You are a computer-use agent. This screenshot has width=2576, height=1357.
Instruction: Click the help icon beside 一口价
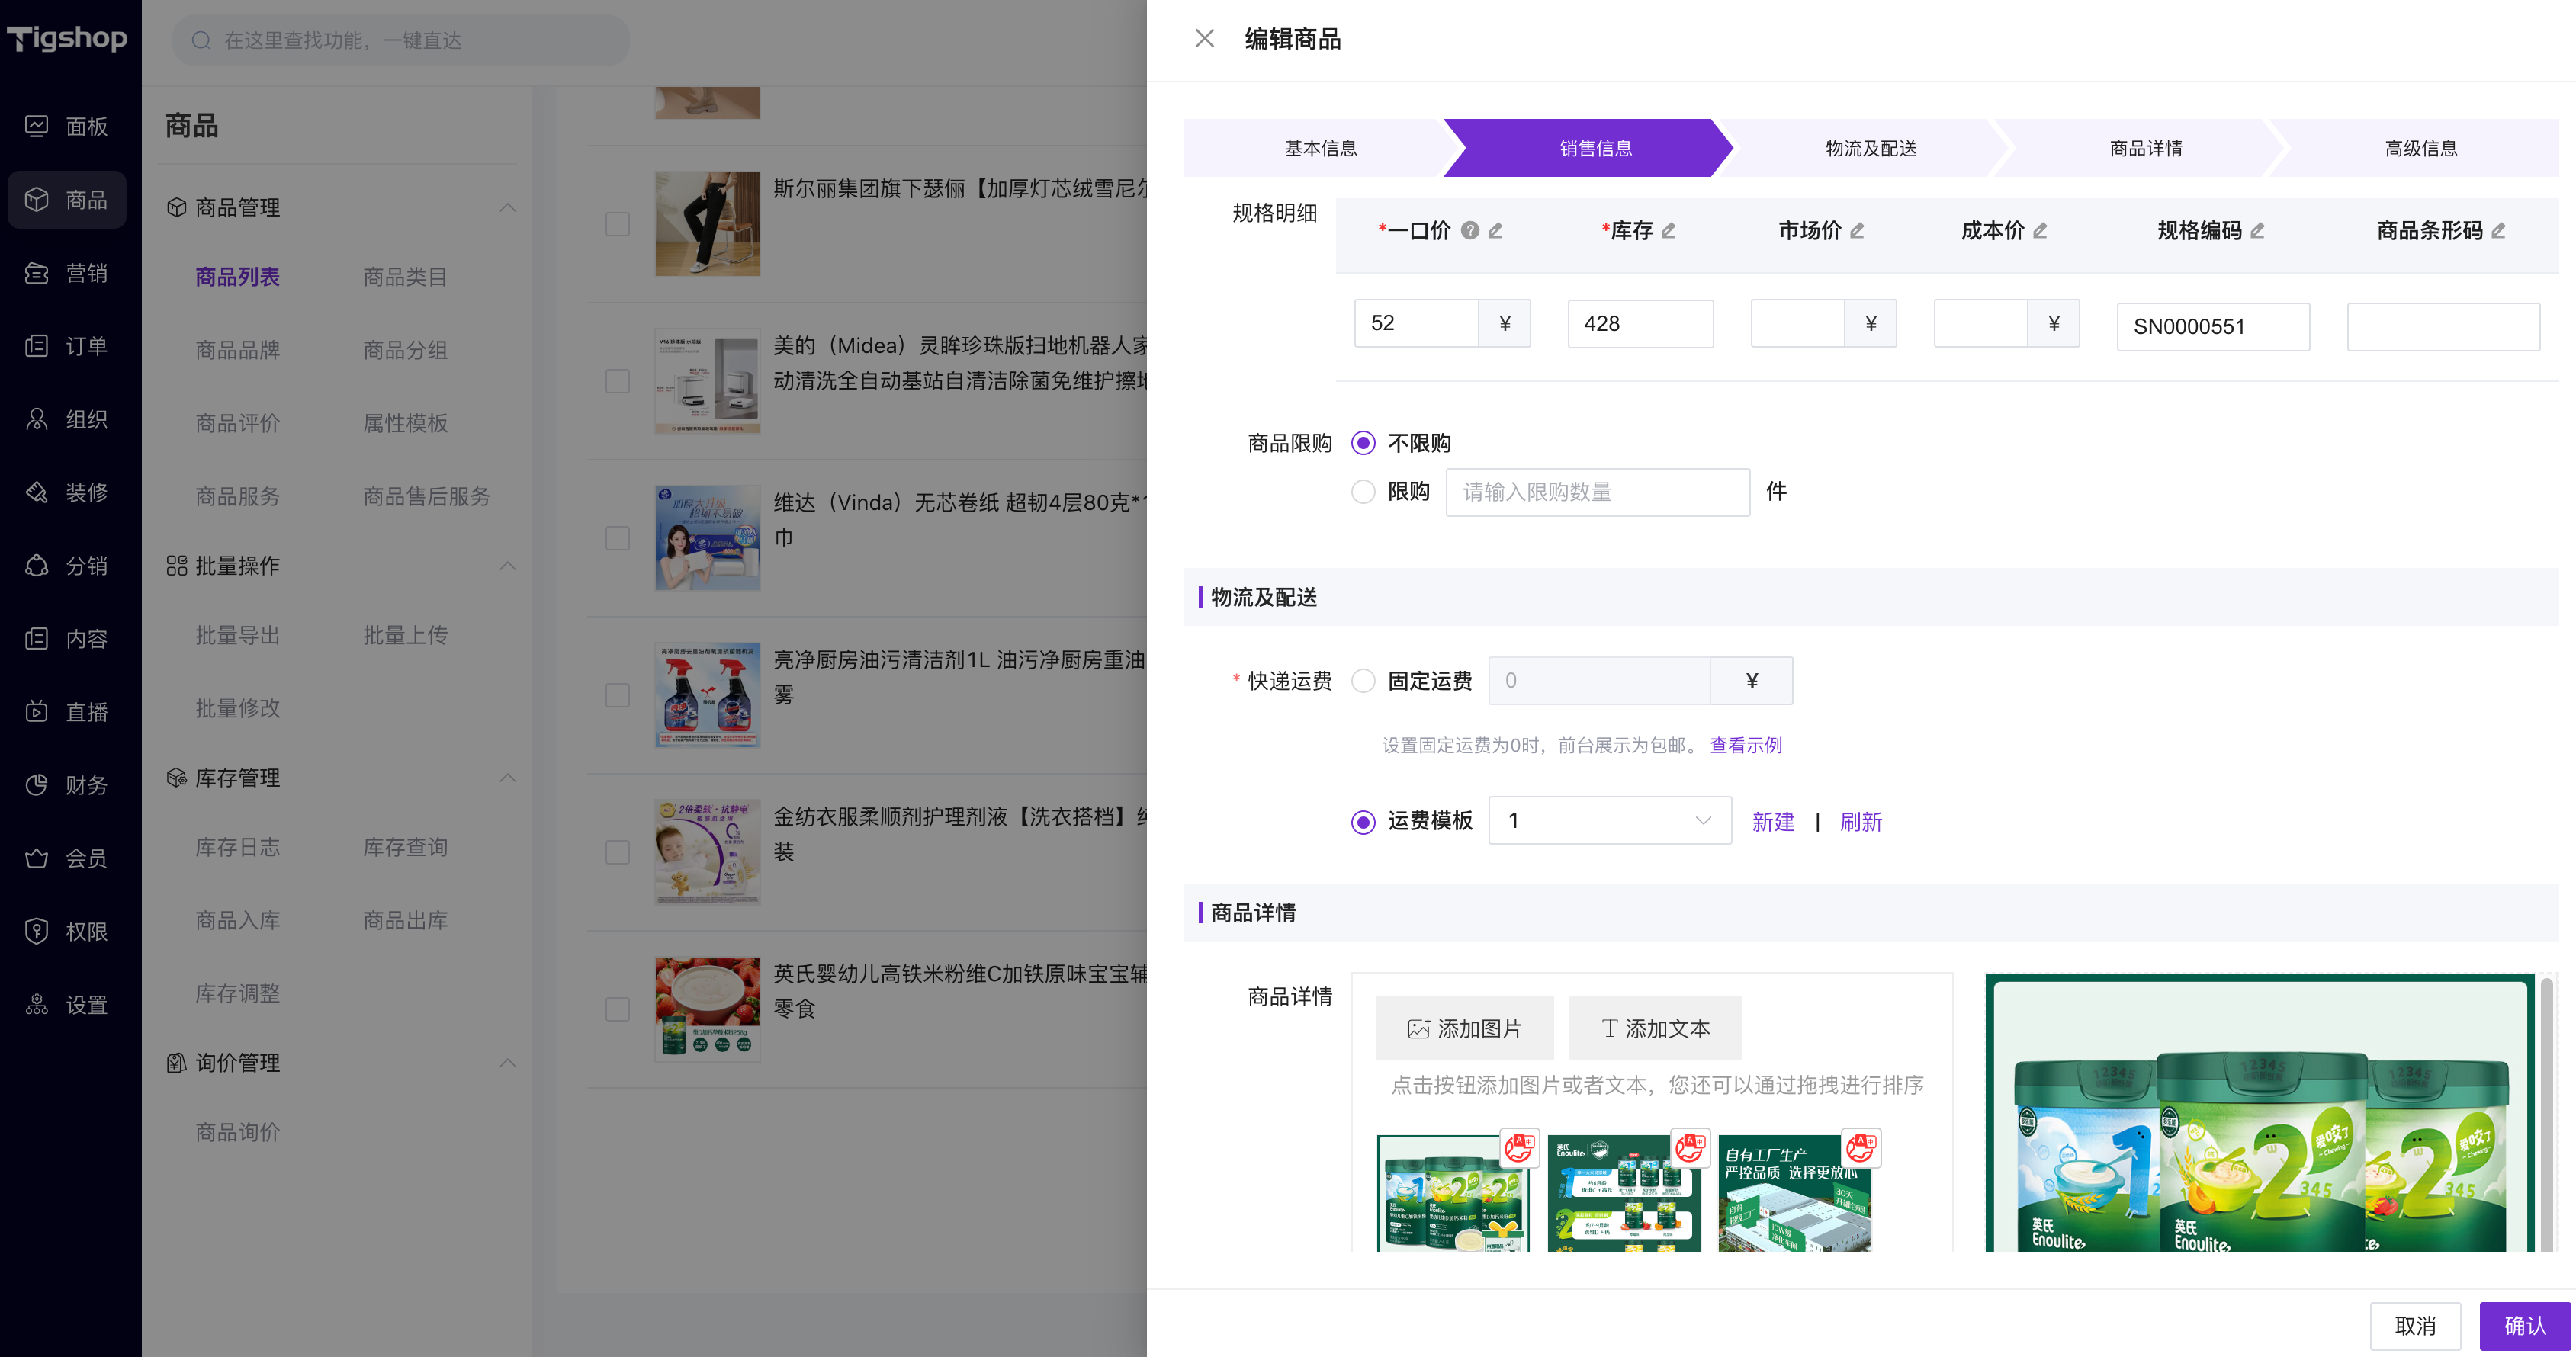tap(1469, 230)
